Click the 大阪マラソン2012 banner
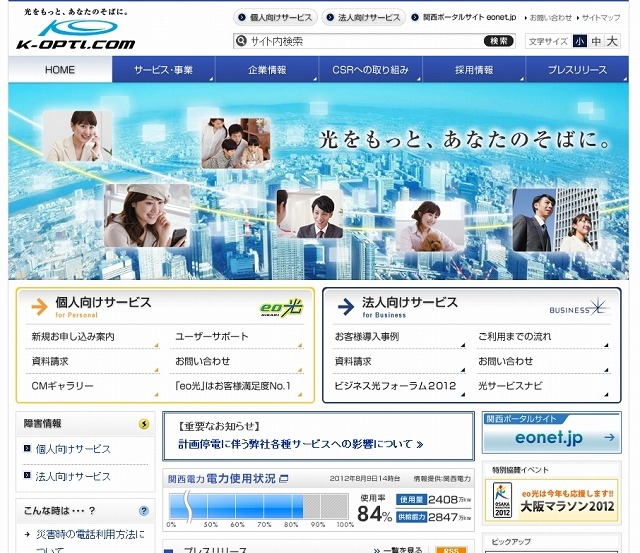 click(551, 500)
